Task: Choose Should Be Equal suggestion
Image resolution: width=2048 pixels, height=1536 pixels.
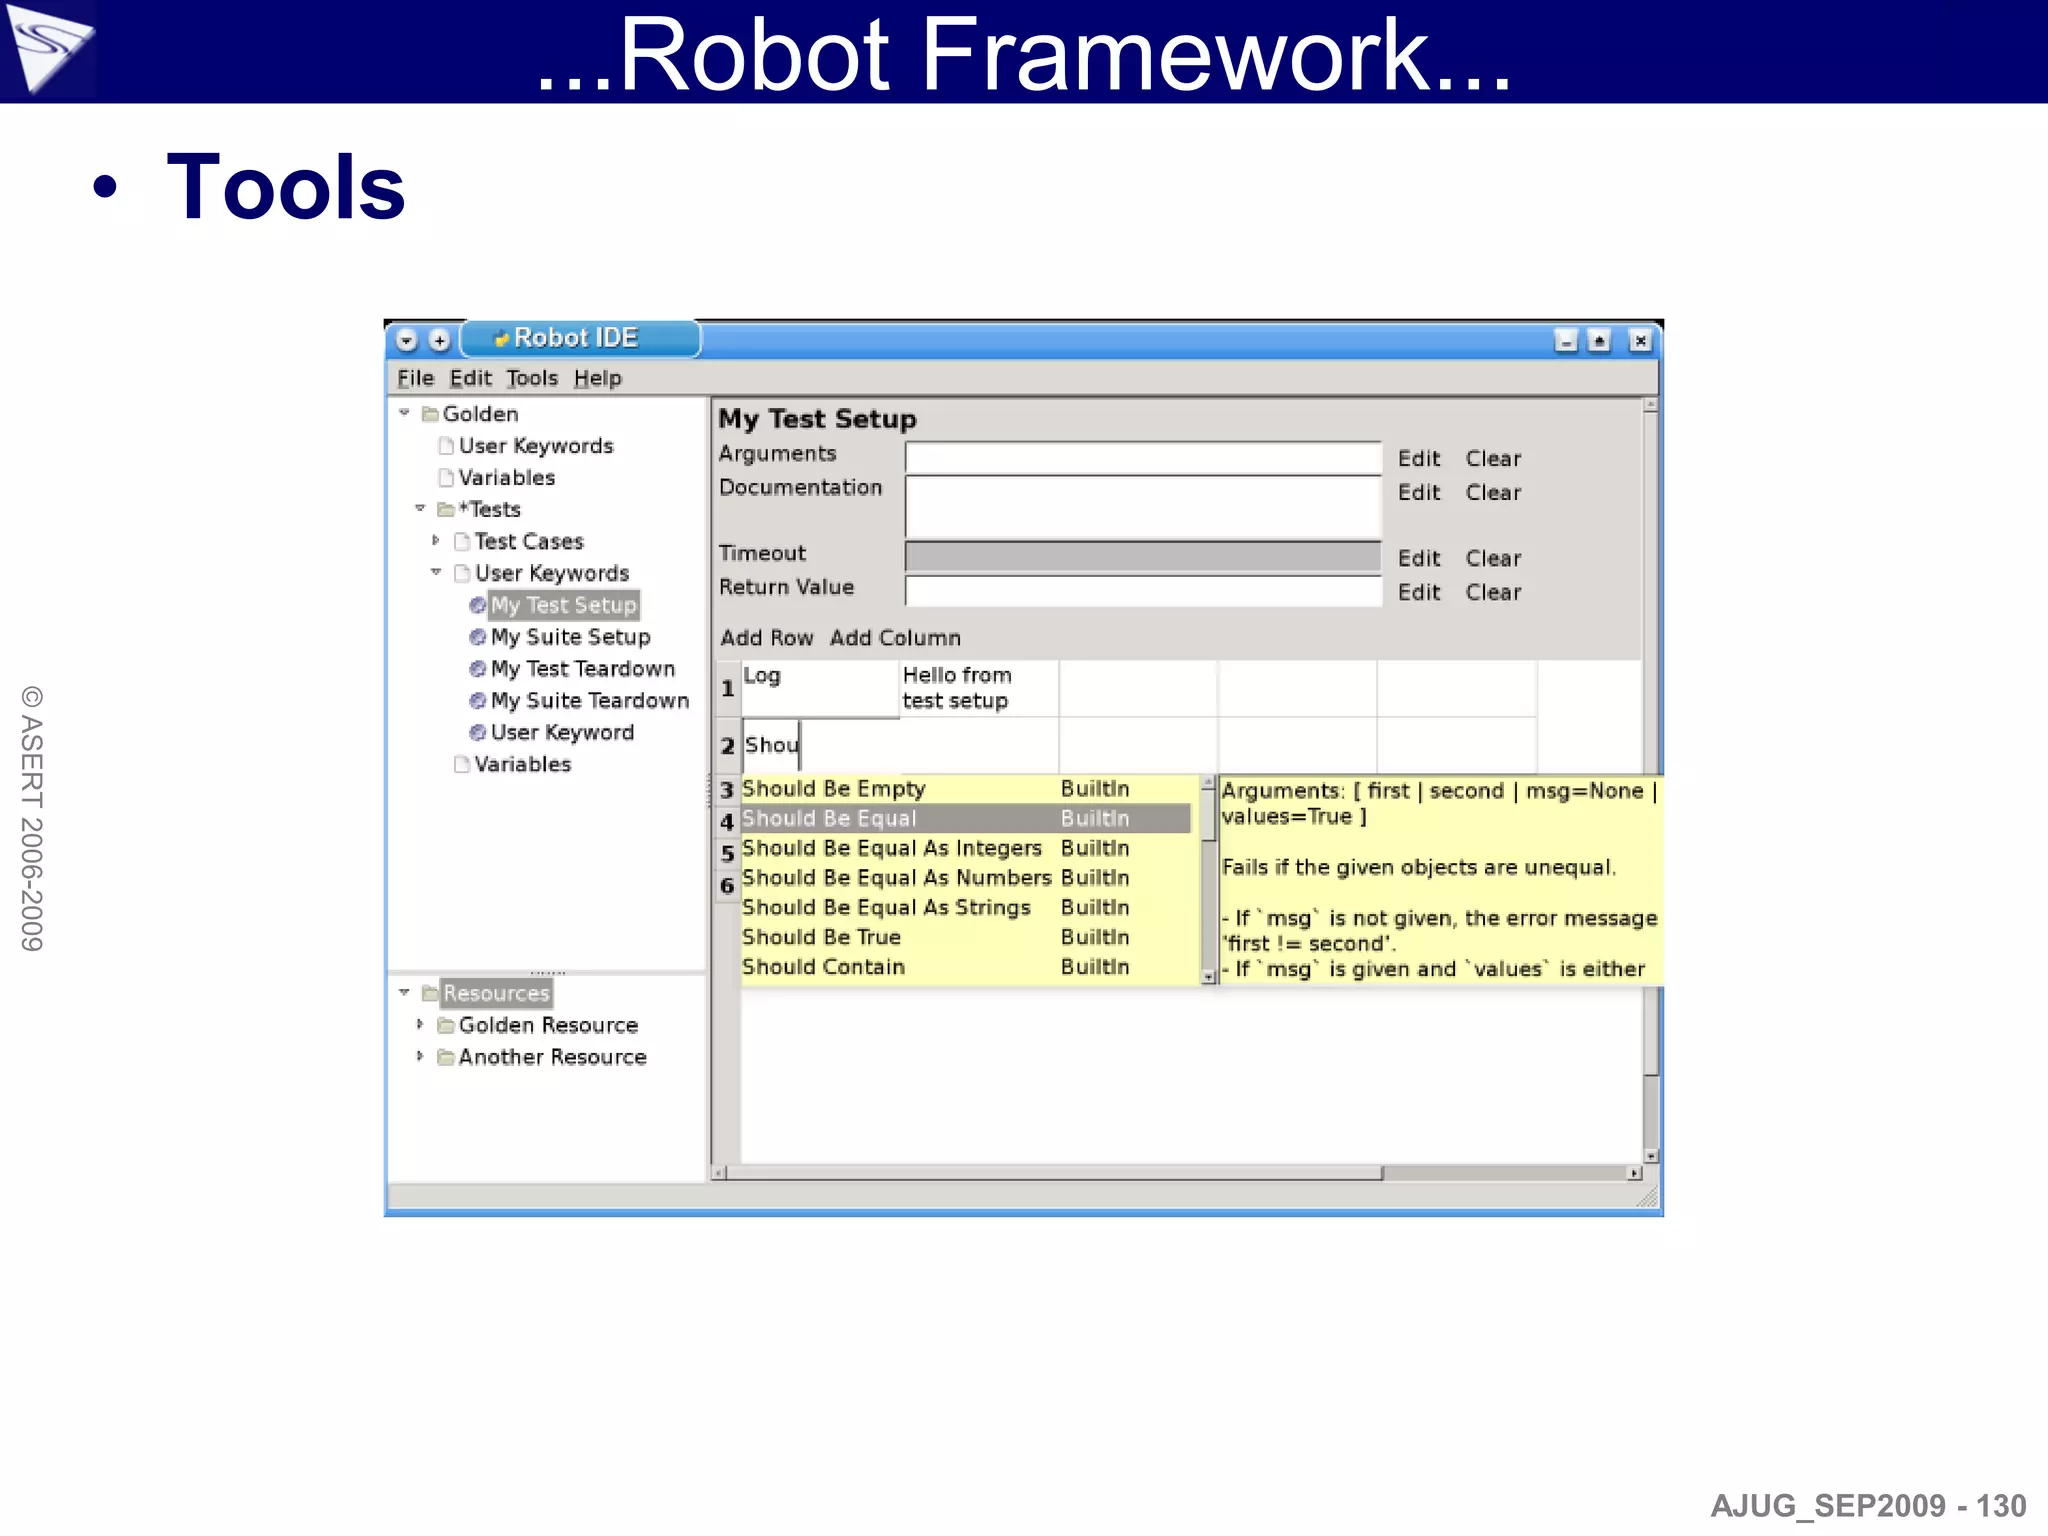Action: point(966,818)
